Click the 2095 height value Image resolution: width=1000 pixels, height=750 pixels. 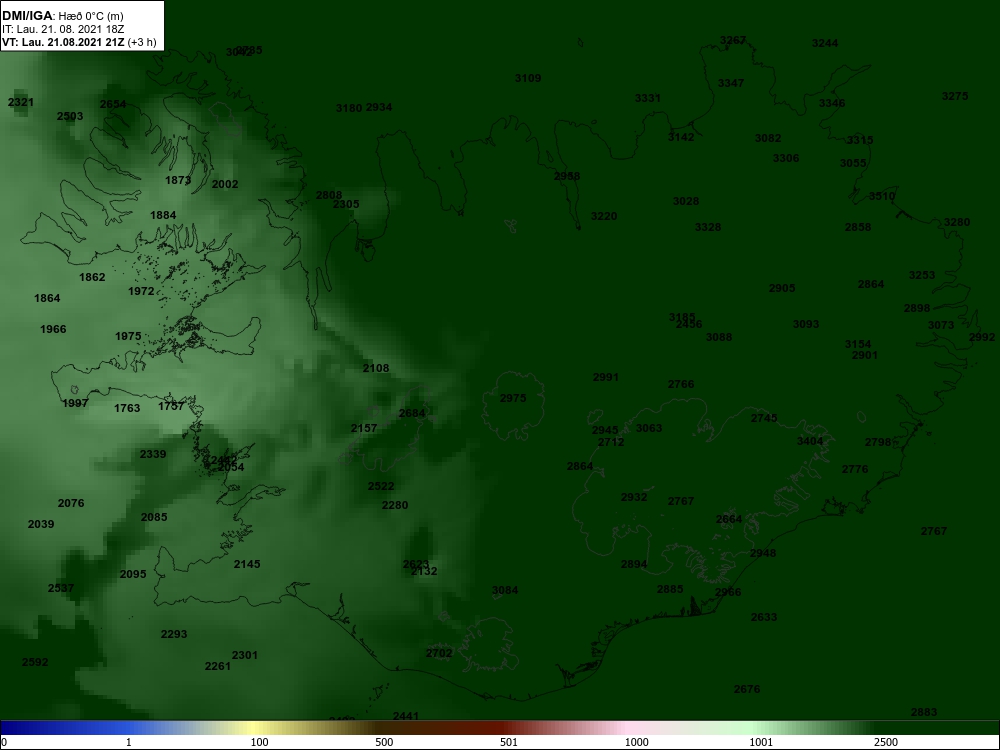point(133,575)
